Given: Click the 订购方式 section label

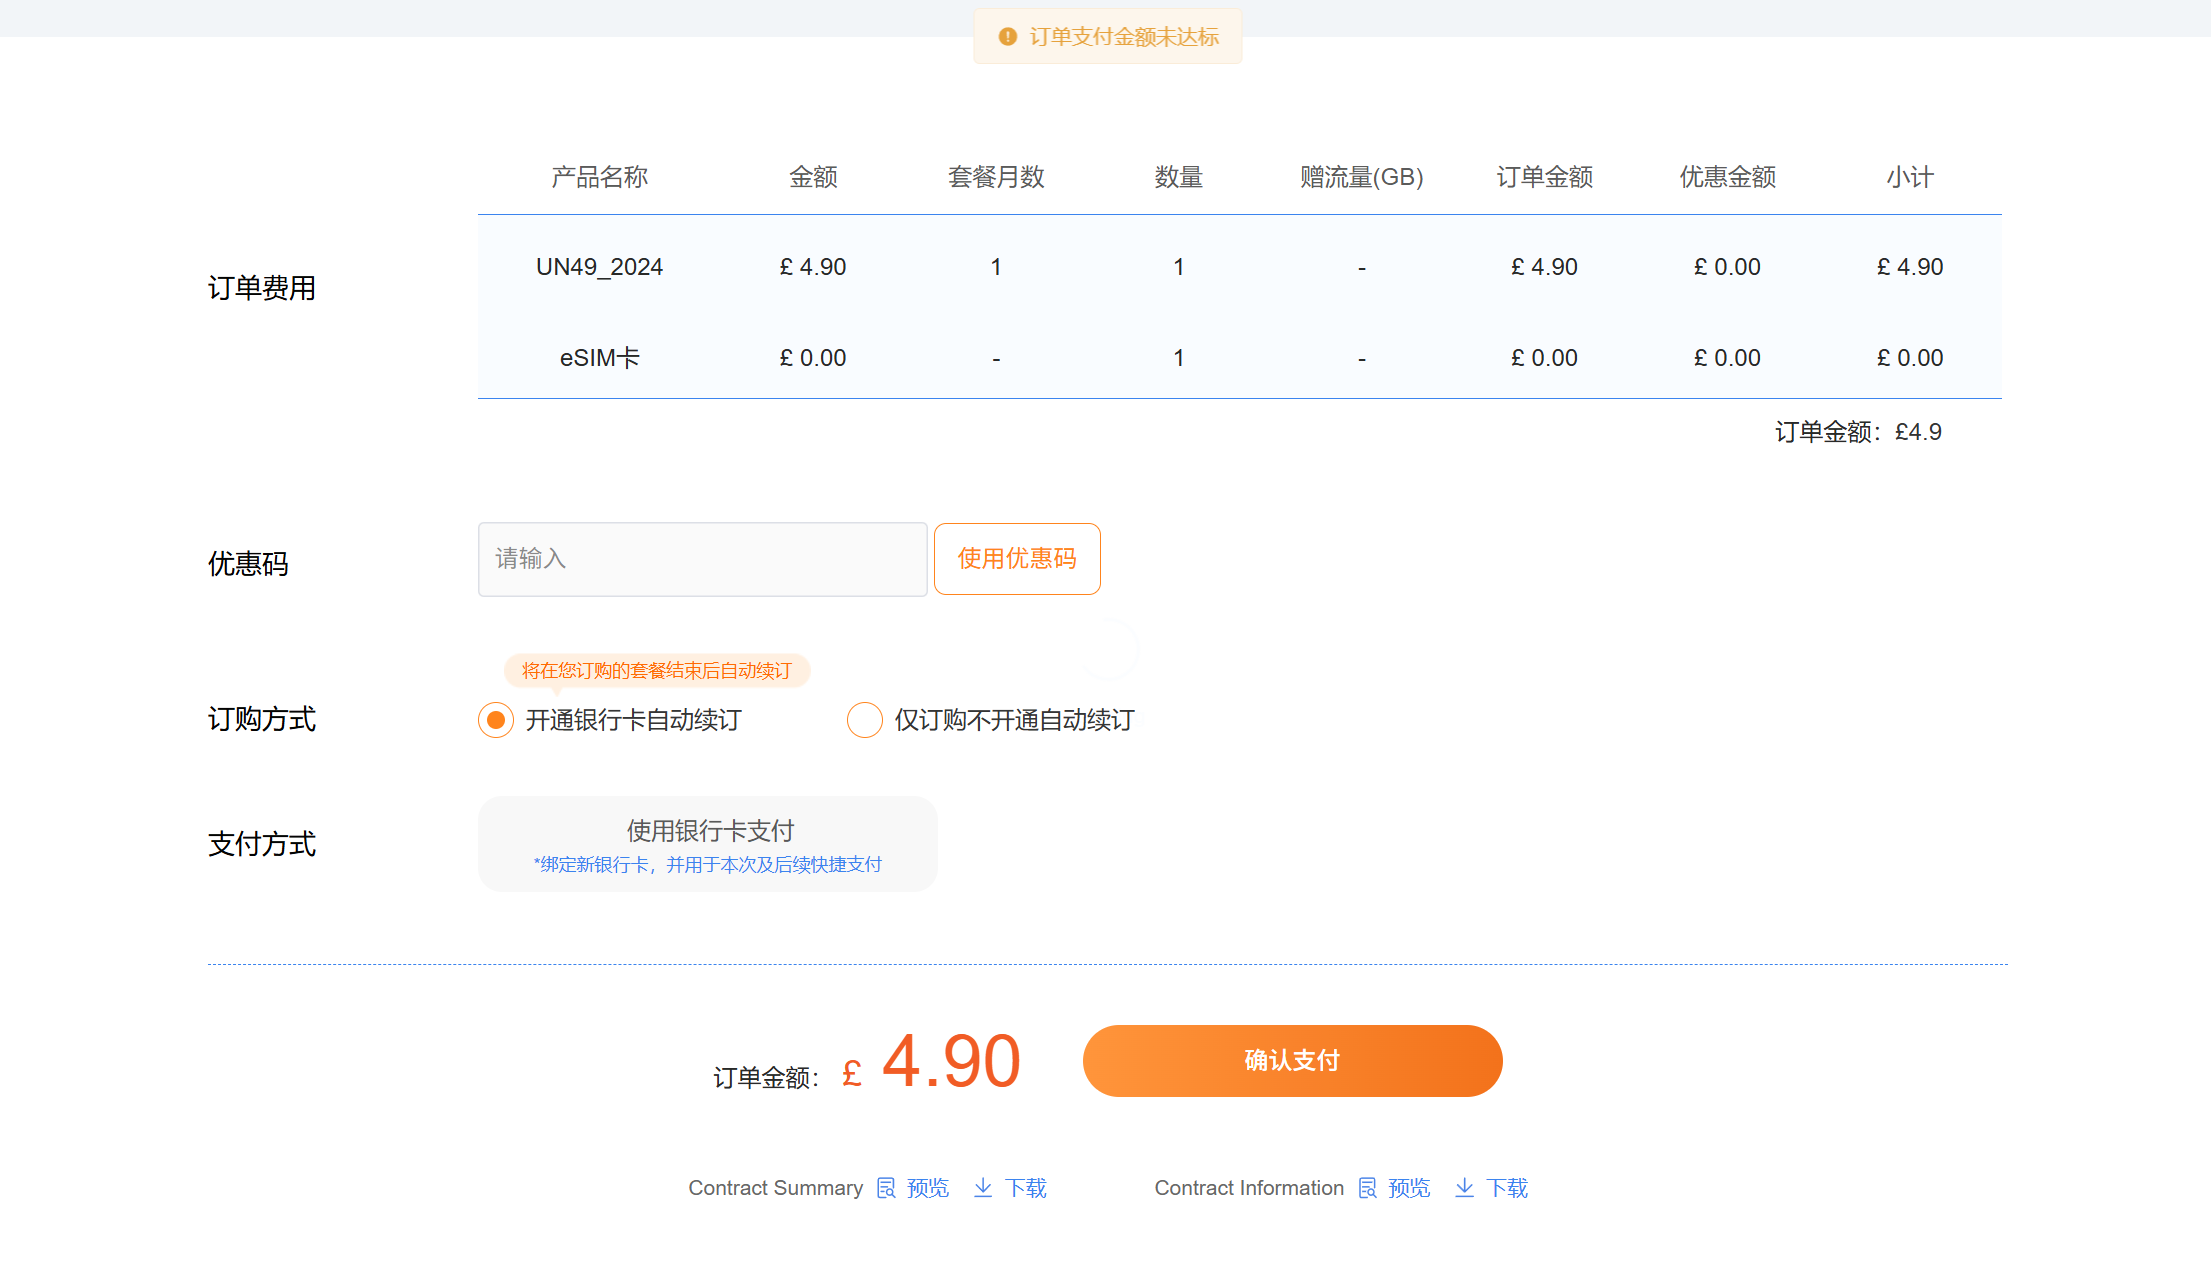Looking at the screenshot, I should point(262,719).
